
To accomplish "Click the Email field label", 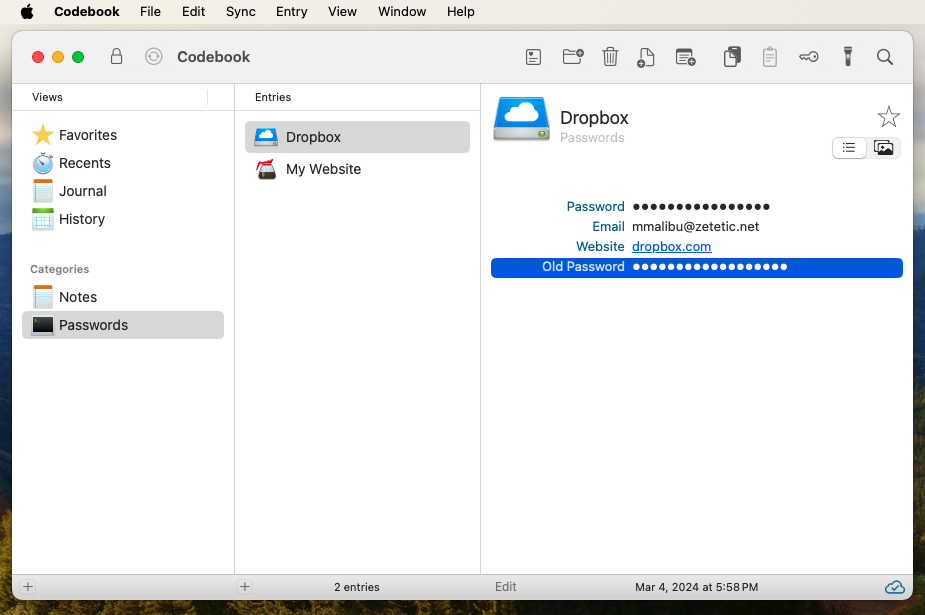I will pyautogui.click(x=608, y=226).
